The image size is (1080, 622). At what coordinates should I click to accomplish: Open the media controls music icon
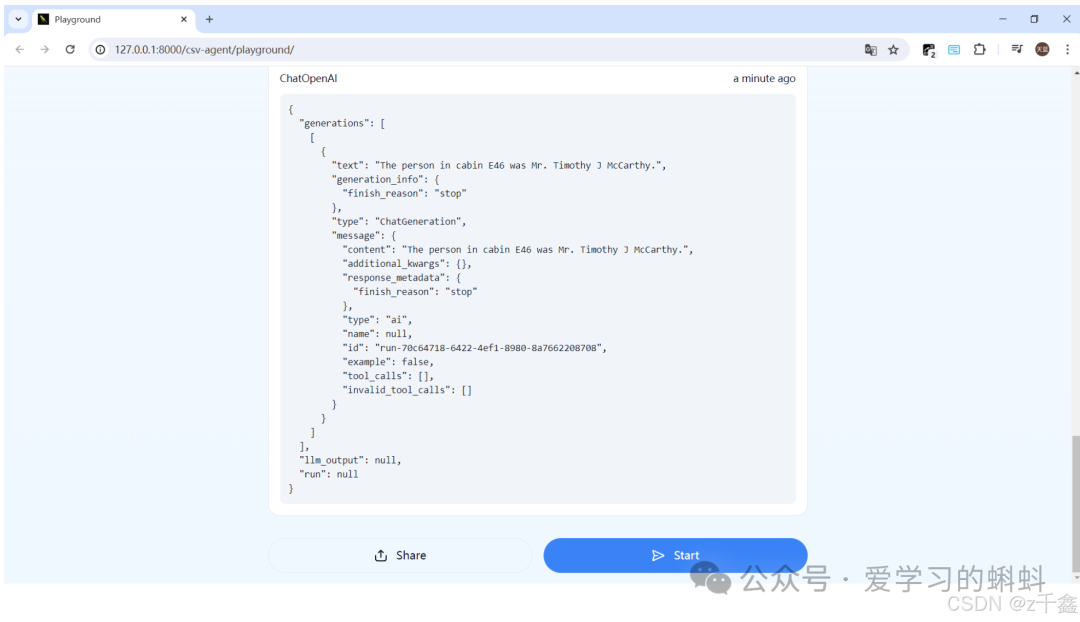1016,49
